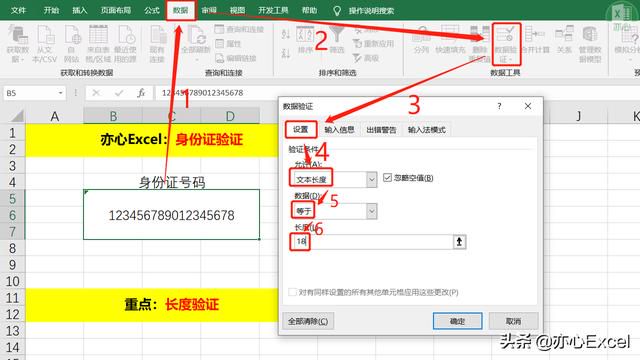Click 编辑链接 (Edit Links) in ribbon
Image resolution: width=640 pixels, height=360 pixels.
[x=236, y=58]
